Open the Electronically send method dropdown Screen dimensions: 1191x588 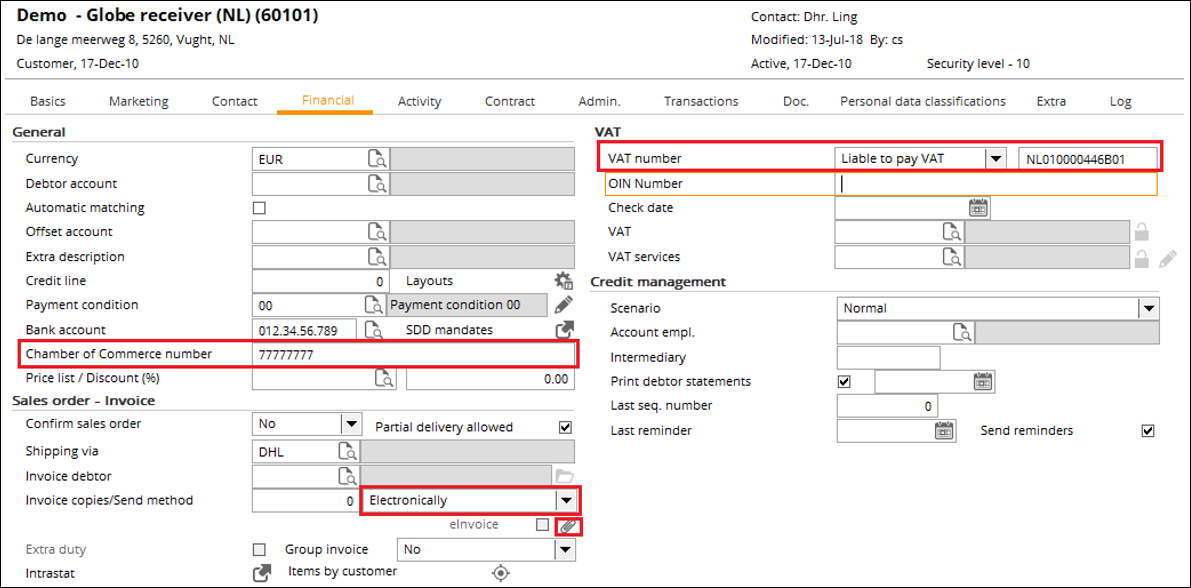564,501
